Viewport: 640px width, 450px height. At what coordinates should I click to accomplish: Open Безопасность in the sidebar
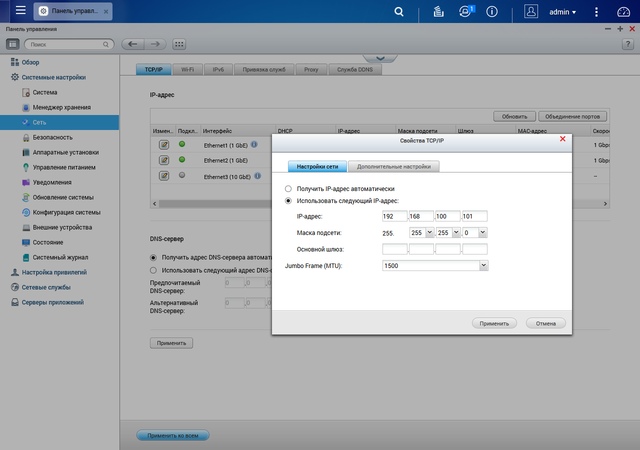coord(52,137)
